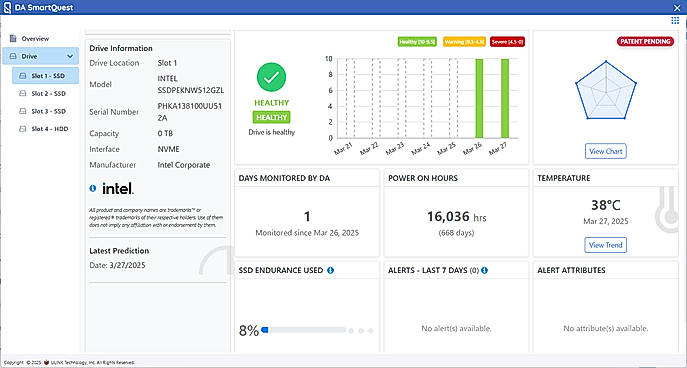Select Slot 1 - SSD
The width and height of the screenshot is (687, 368).
pos(46,76)
